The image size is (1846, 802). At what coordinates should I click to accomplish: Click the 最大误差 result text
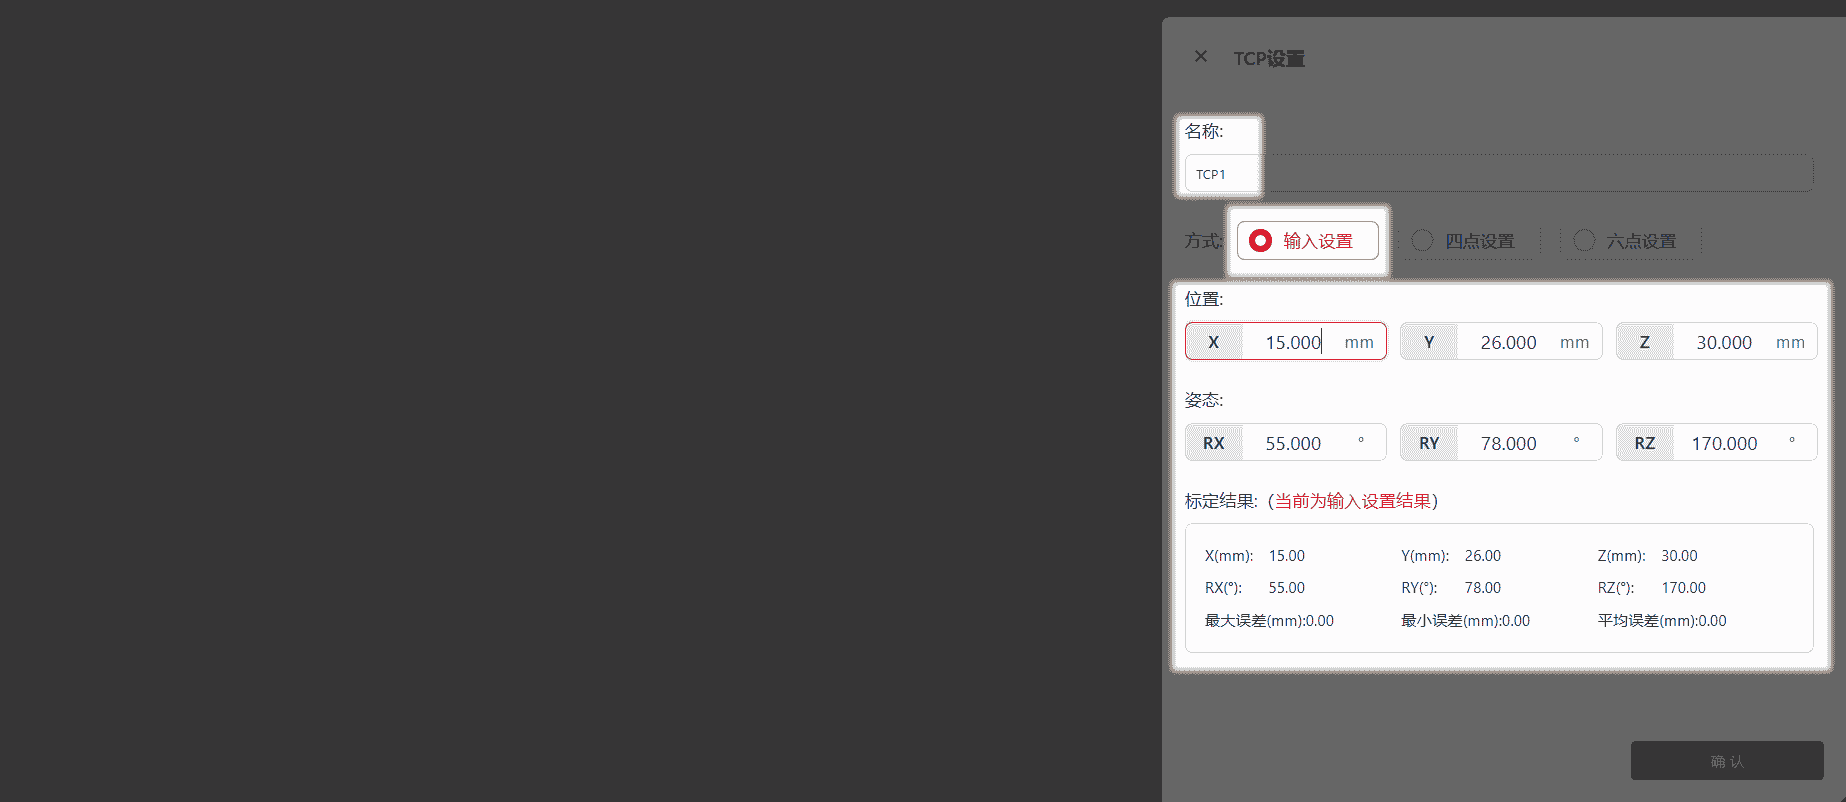click(x=1269, y=621)
